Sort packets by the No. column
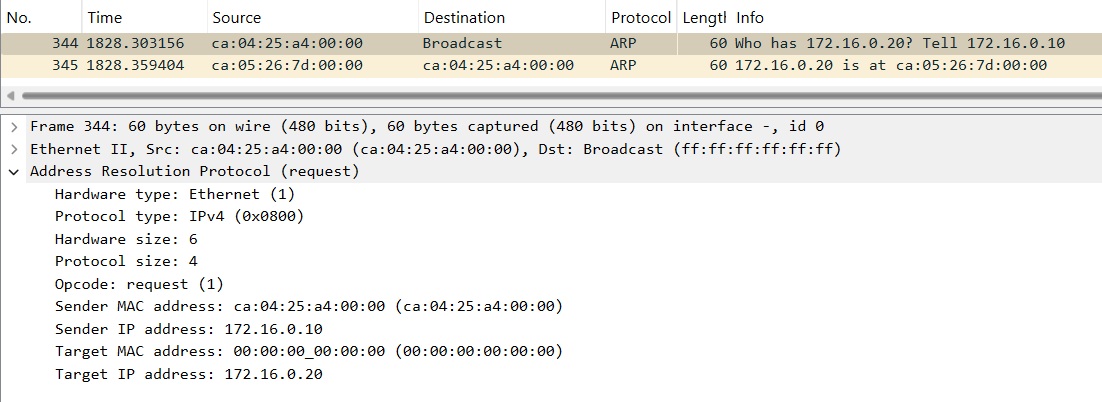 41,18
